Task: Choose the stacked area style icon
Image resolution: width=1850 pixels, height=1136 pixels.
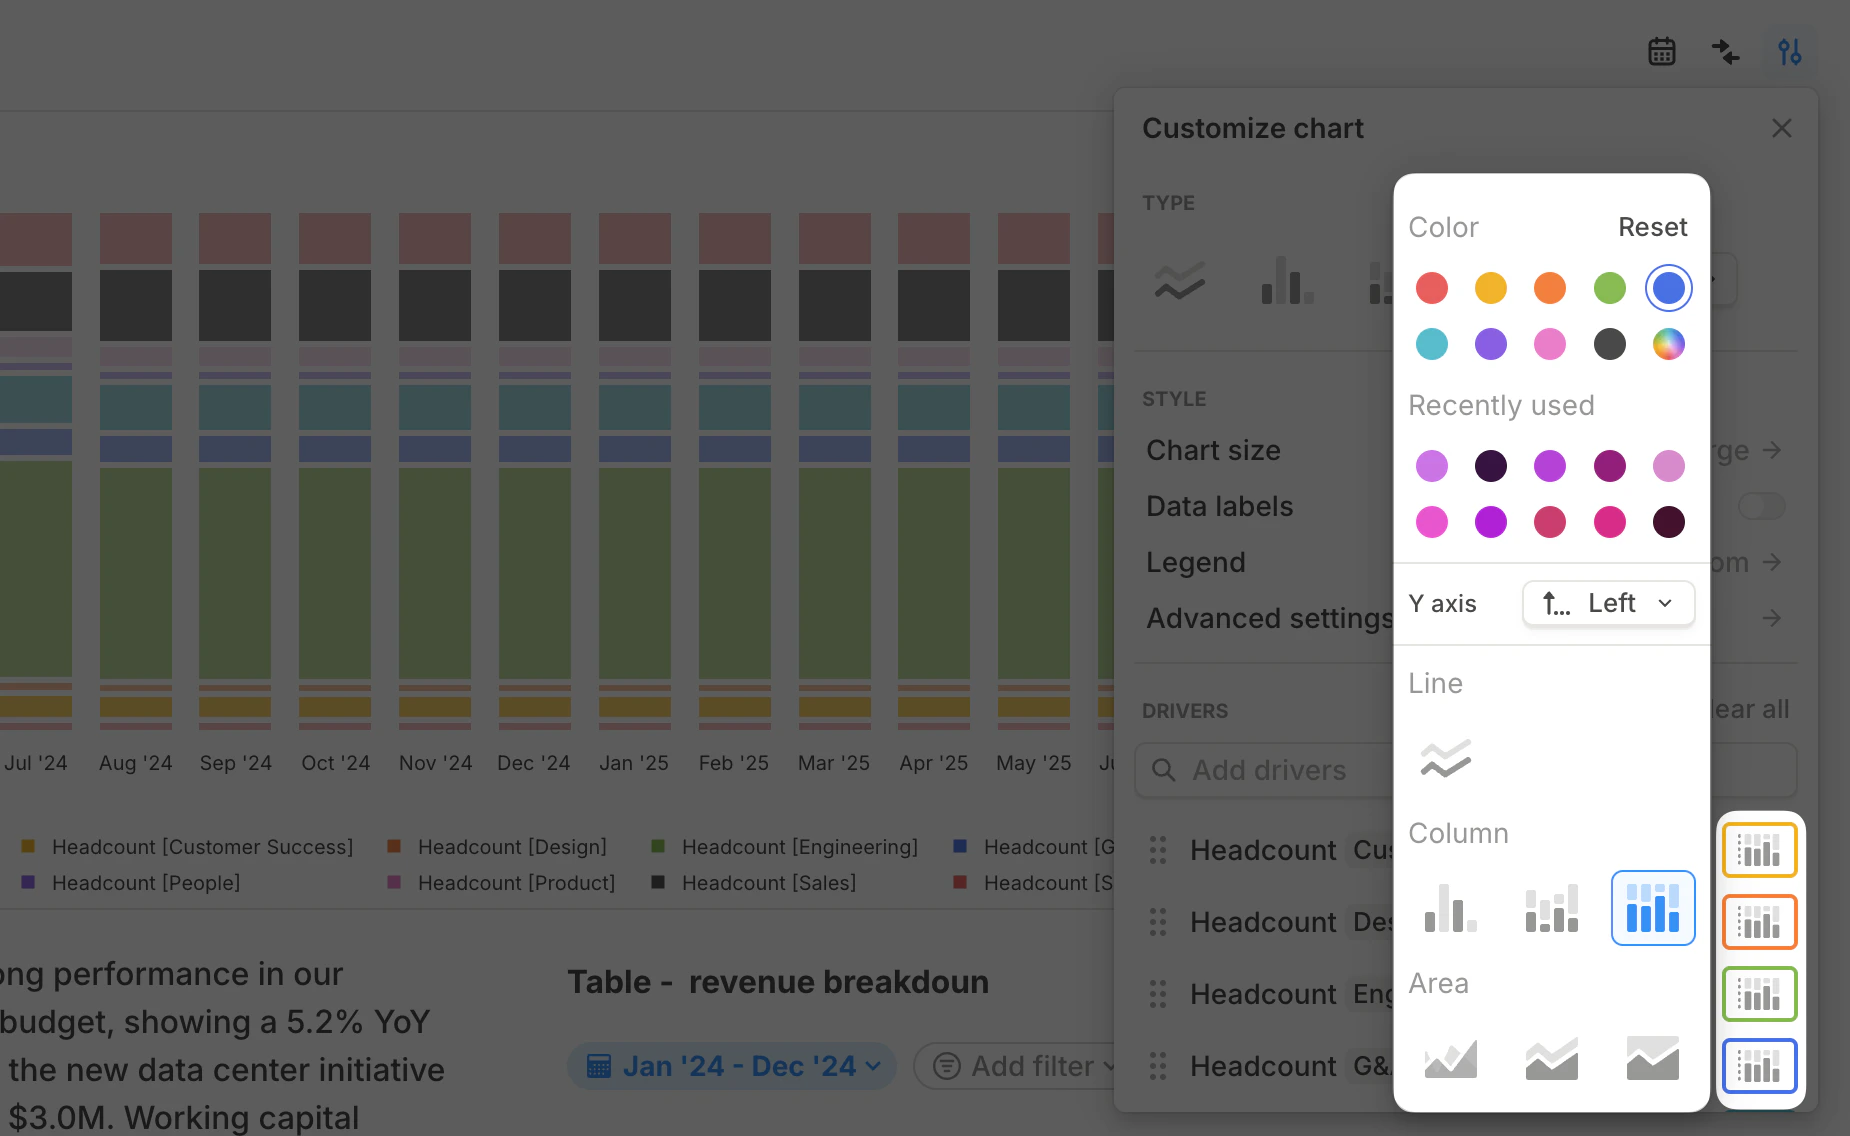Action: pos(1552,1058)
